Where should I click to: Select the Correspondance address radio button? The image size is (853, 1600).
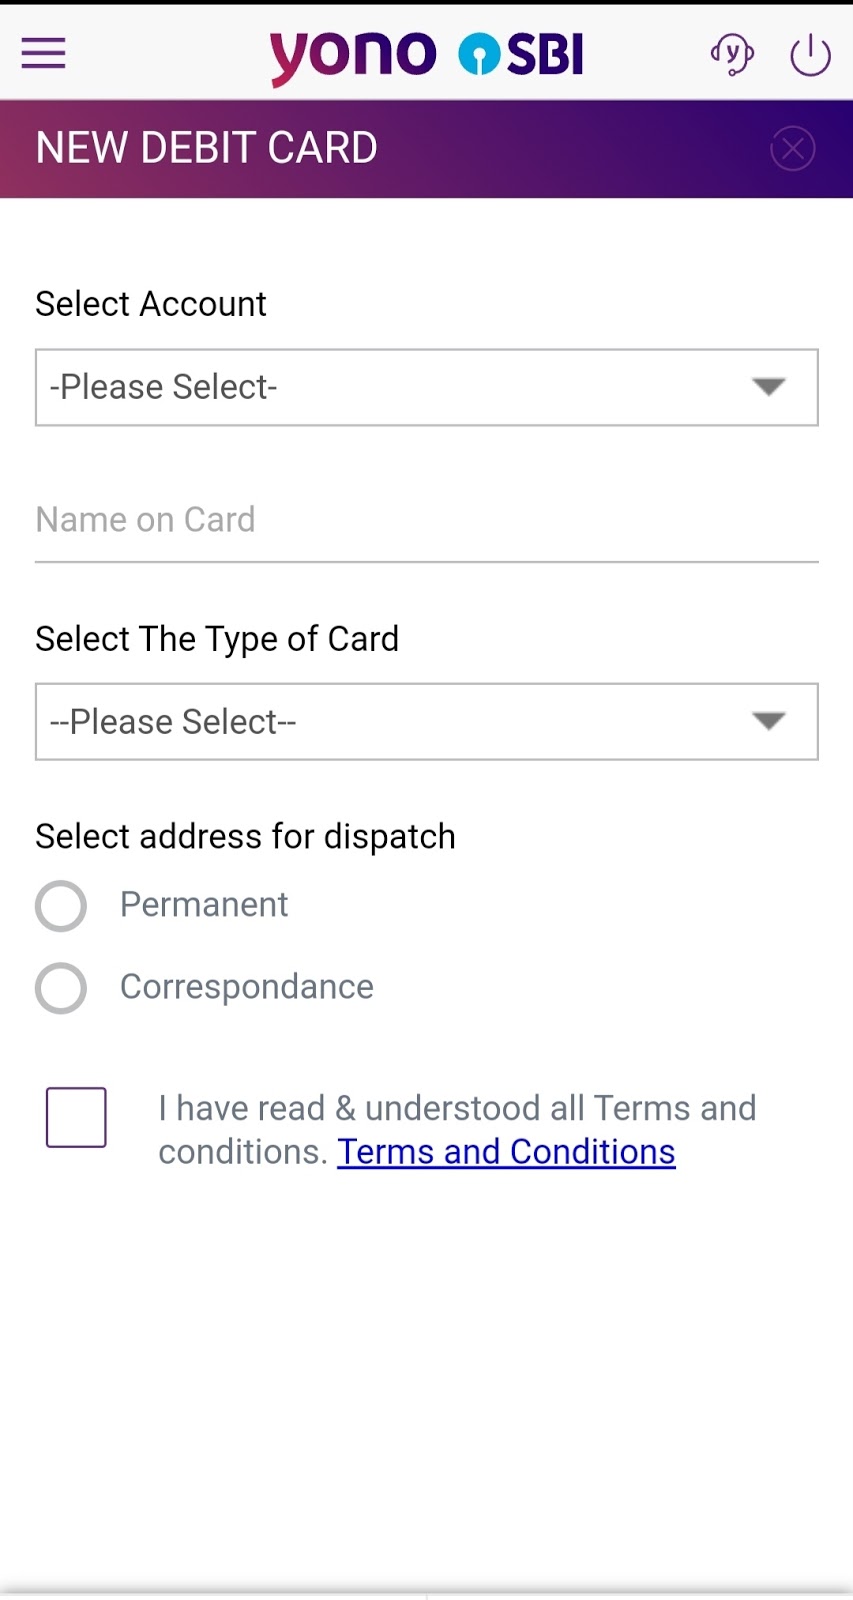pyautogui.click(x=61, y=988)
